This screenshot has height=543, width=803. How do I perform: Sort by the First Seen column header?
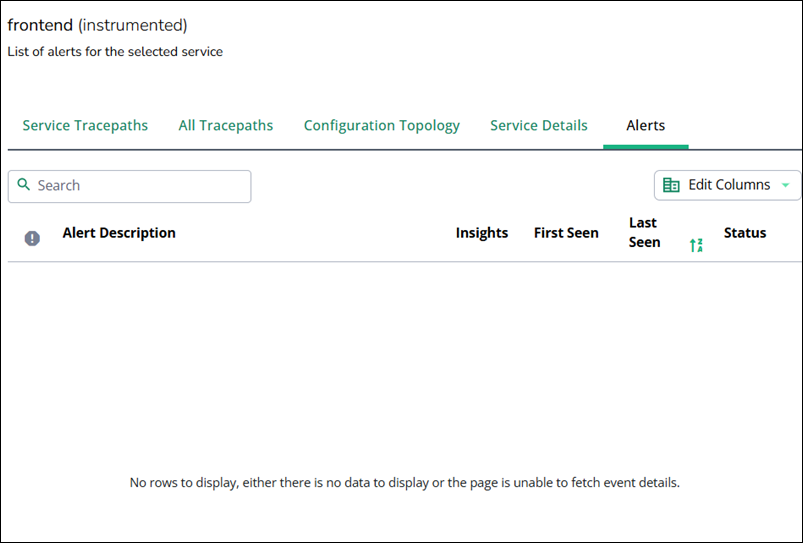(566, 233)
